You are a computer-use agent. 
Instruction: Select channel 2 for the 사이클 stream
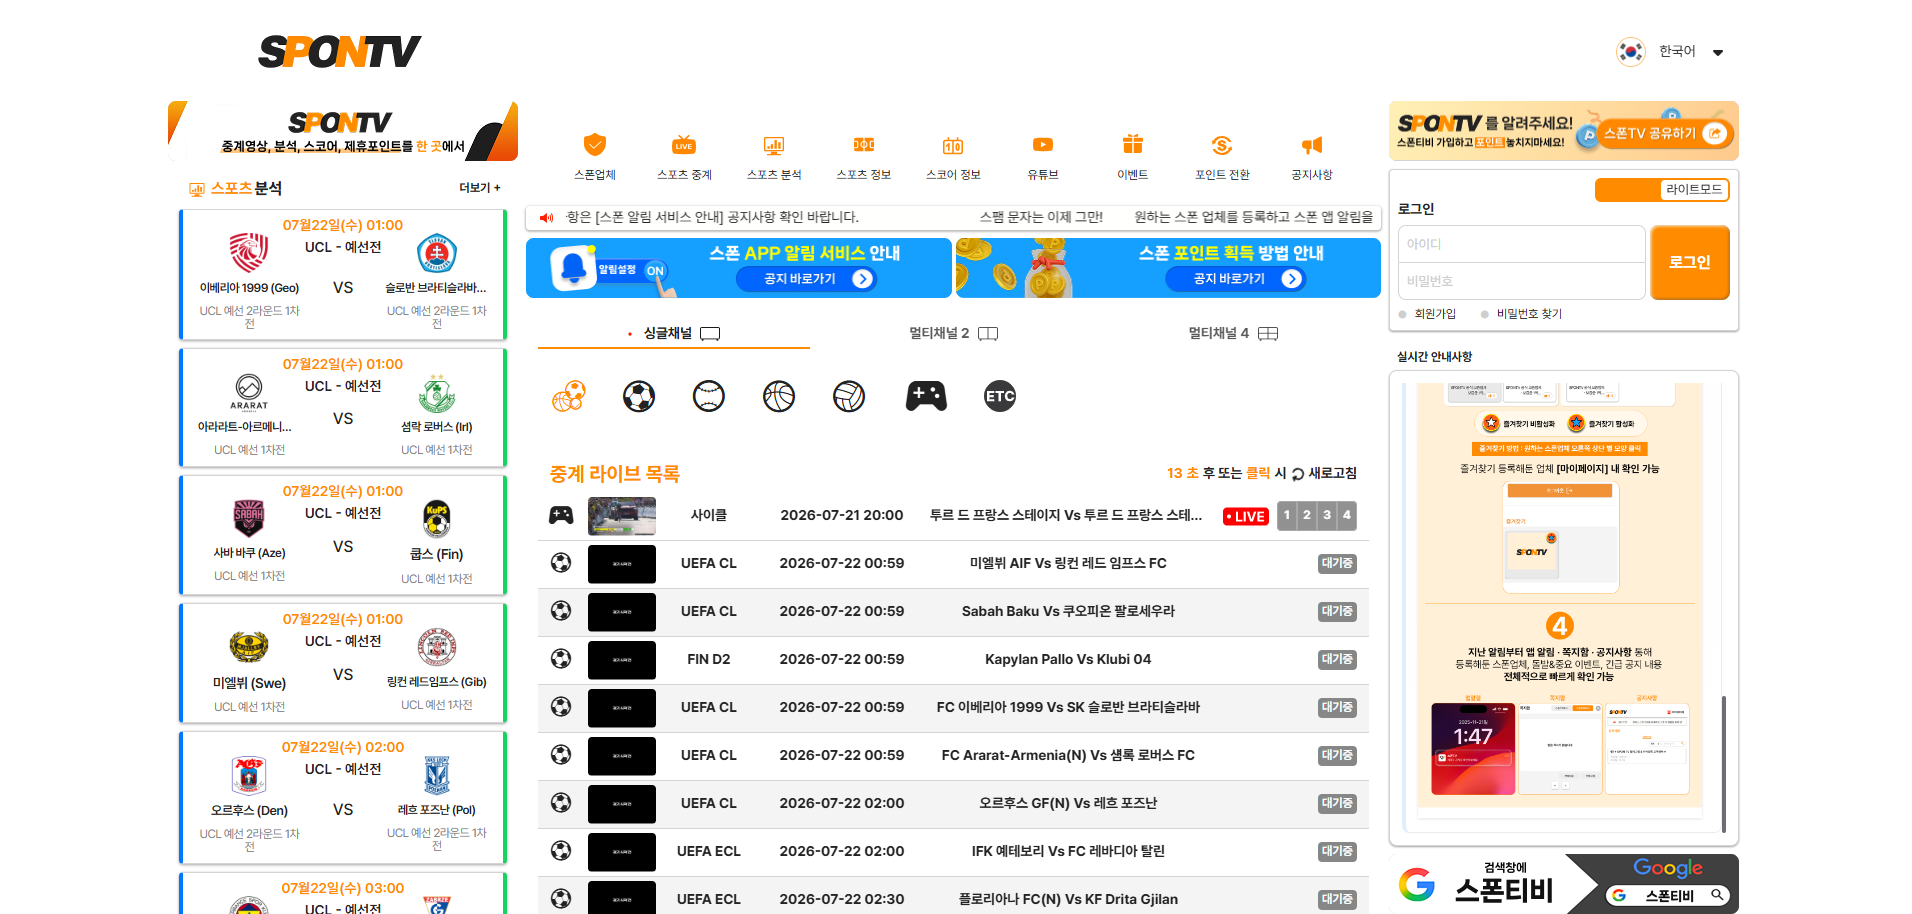[x=1307, y=515]
